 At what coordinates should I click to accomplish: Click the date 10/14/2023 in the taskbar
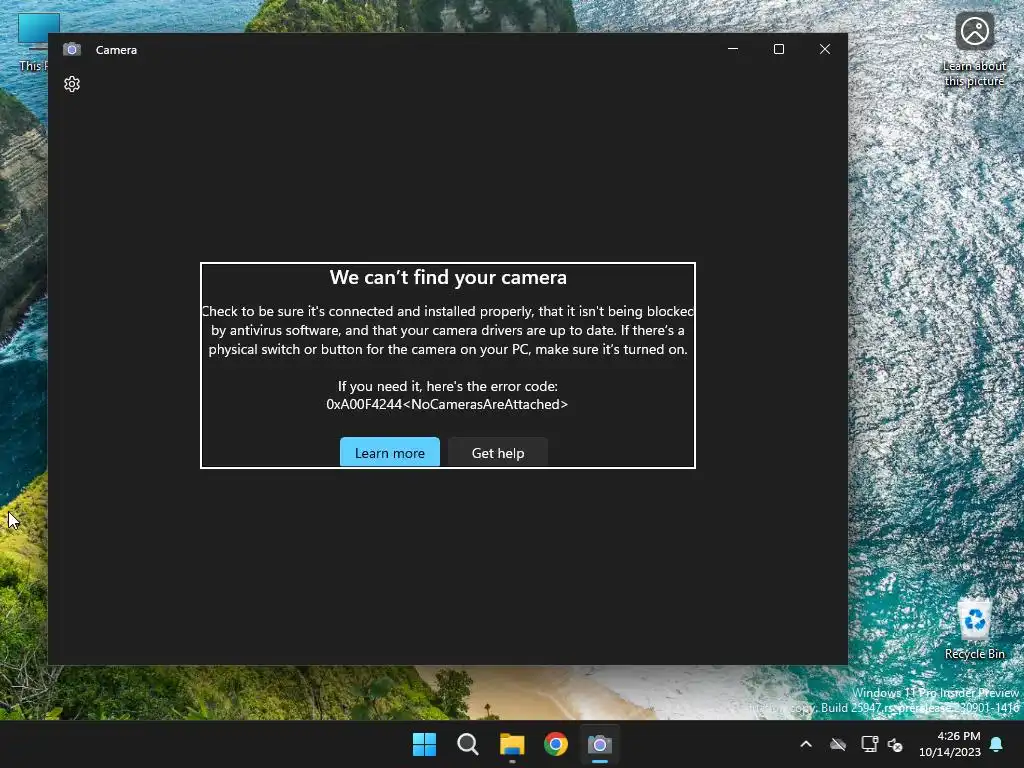click(x=950, y=752)
